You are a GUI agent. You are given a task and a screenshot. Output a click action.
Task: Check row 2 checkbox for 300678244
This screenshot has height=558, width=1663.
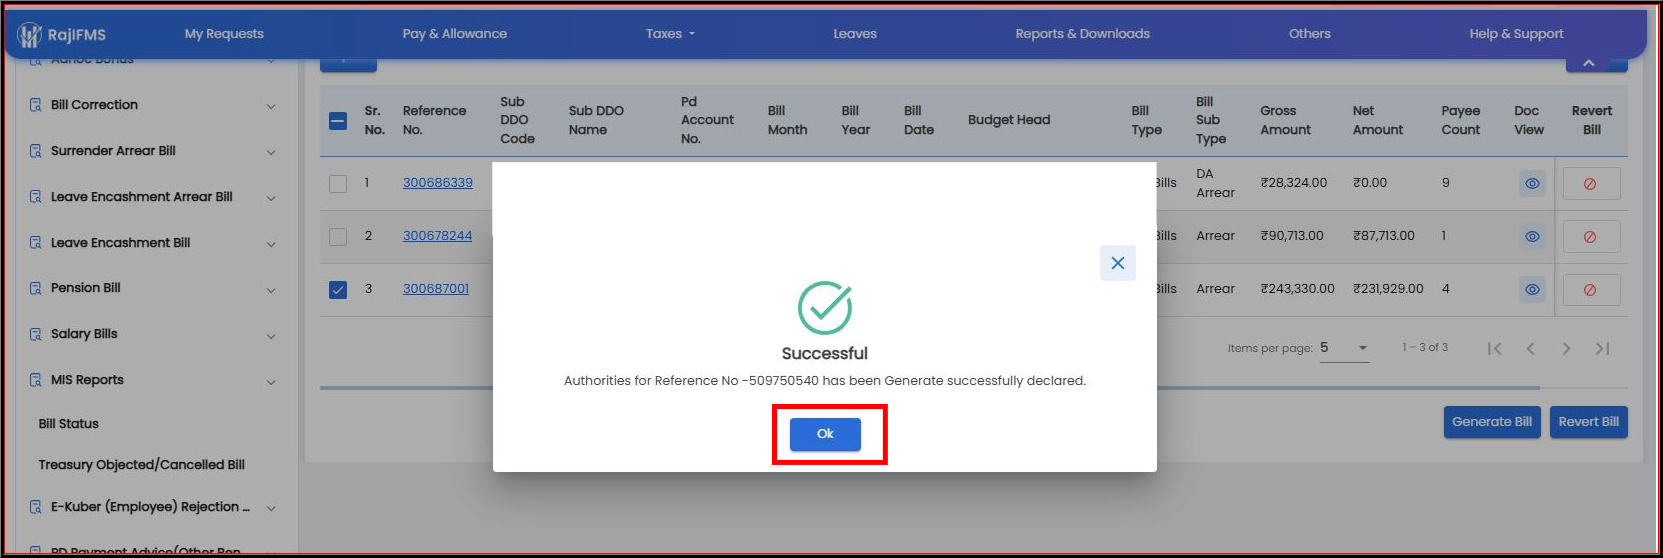[338, 237]
